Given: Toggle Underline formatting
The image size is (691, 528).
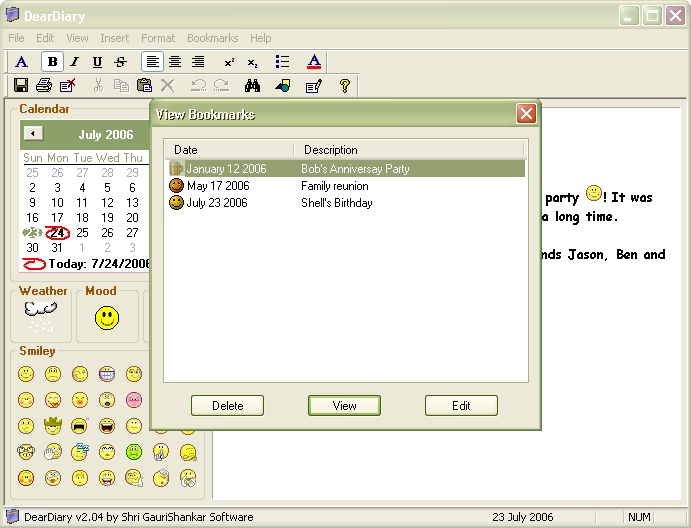Looking at the screenshot, I should coord(97,62).
